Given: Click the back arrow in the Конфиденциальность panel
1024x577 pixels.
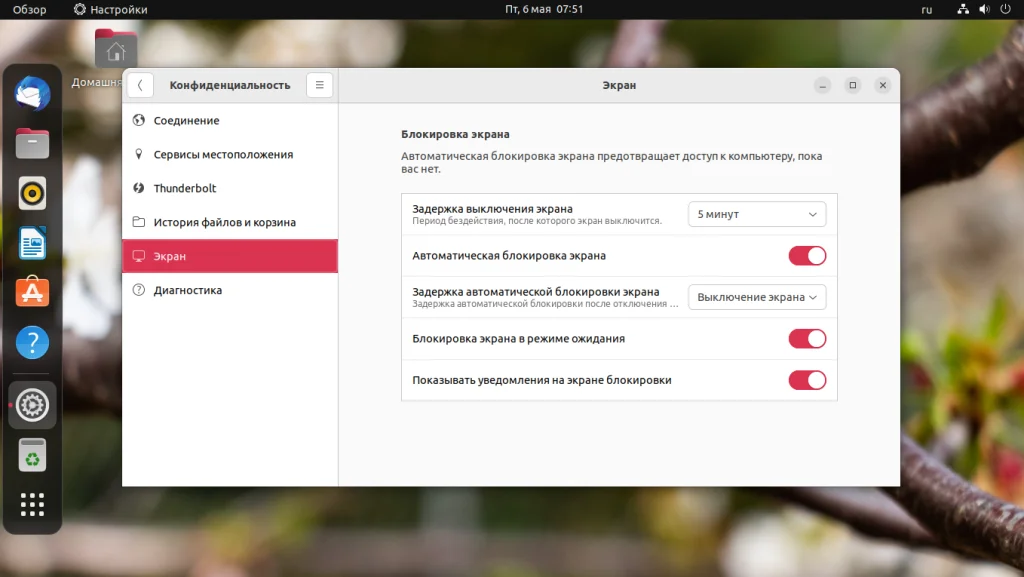Looking at the screenshot, I should pyautogui.click(x=140, y=85).
